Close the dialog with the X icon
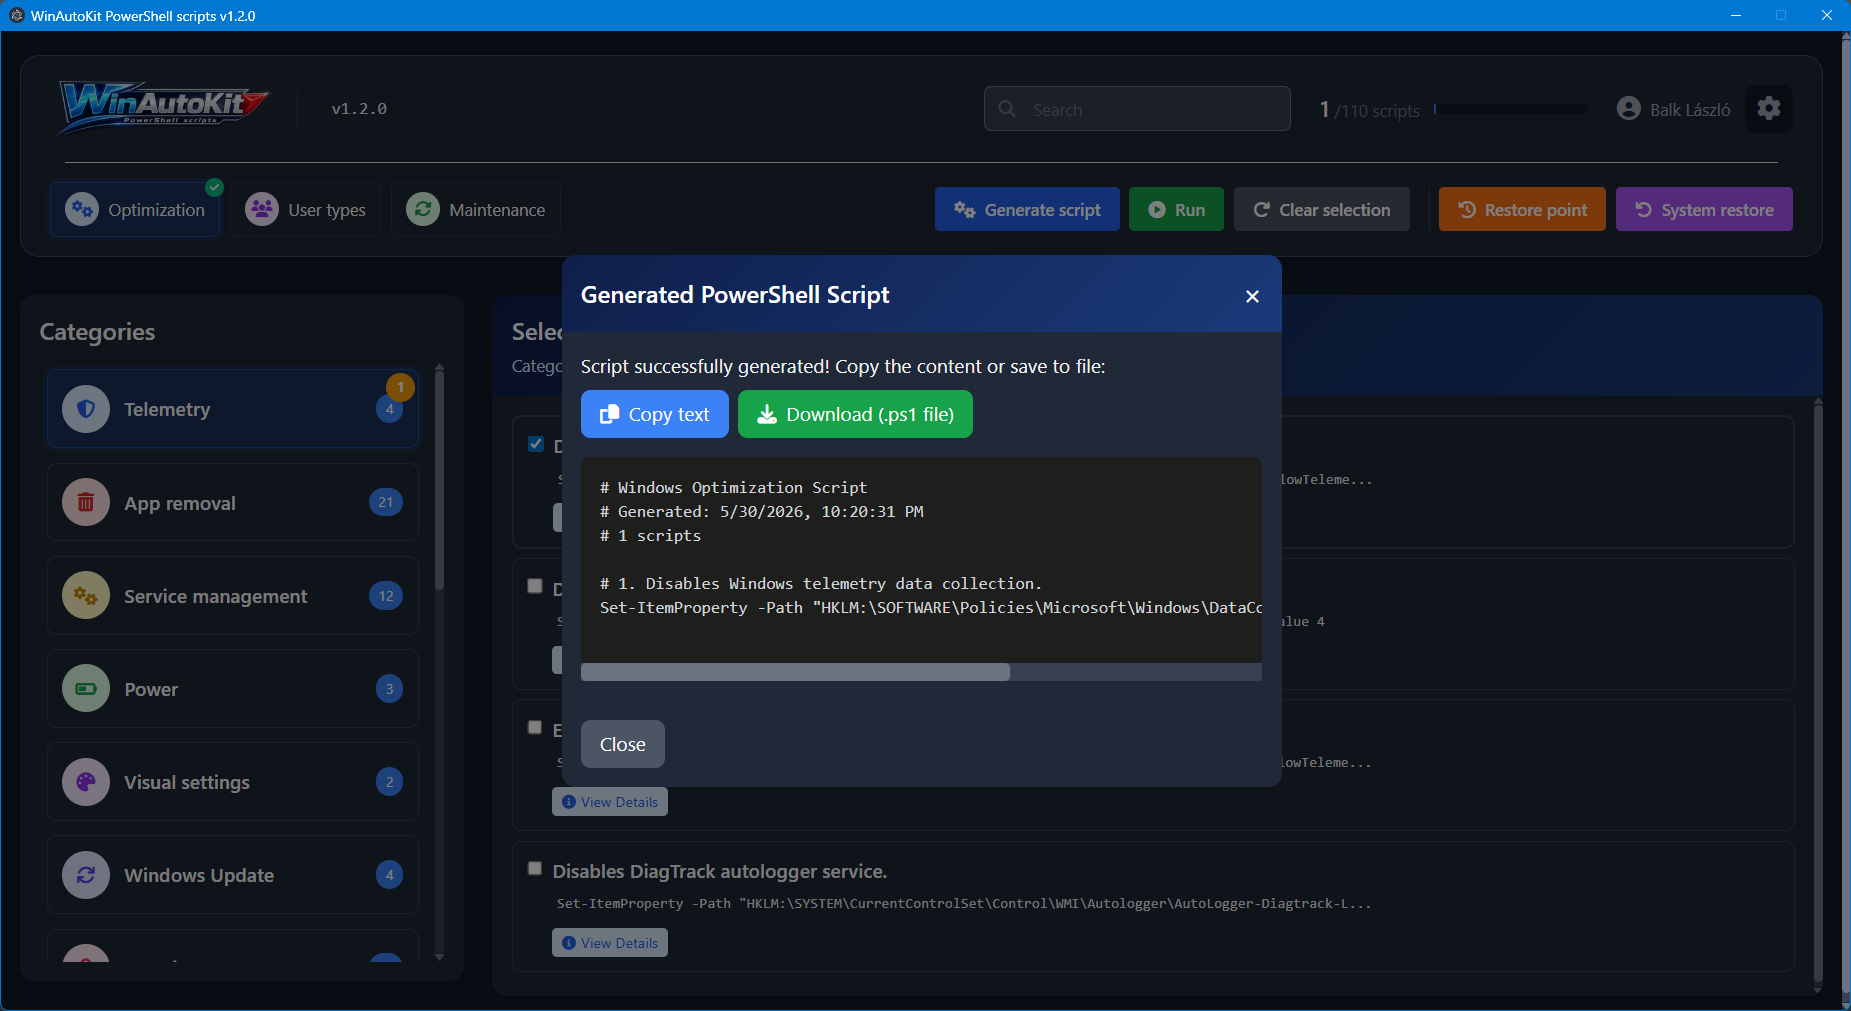The image size is (1851, 1011). (1252, 296)
